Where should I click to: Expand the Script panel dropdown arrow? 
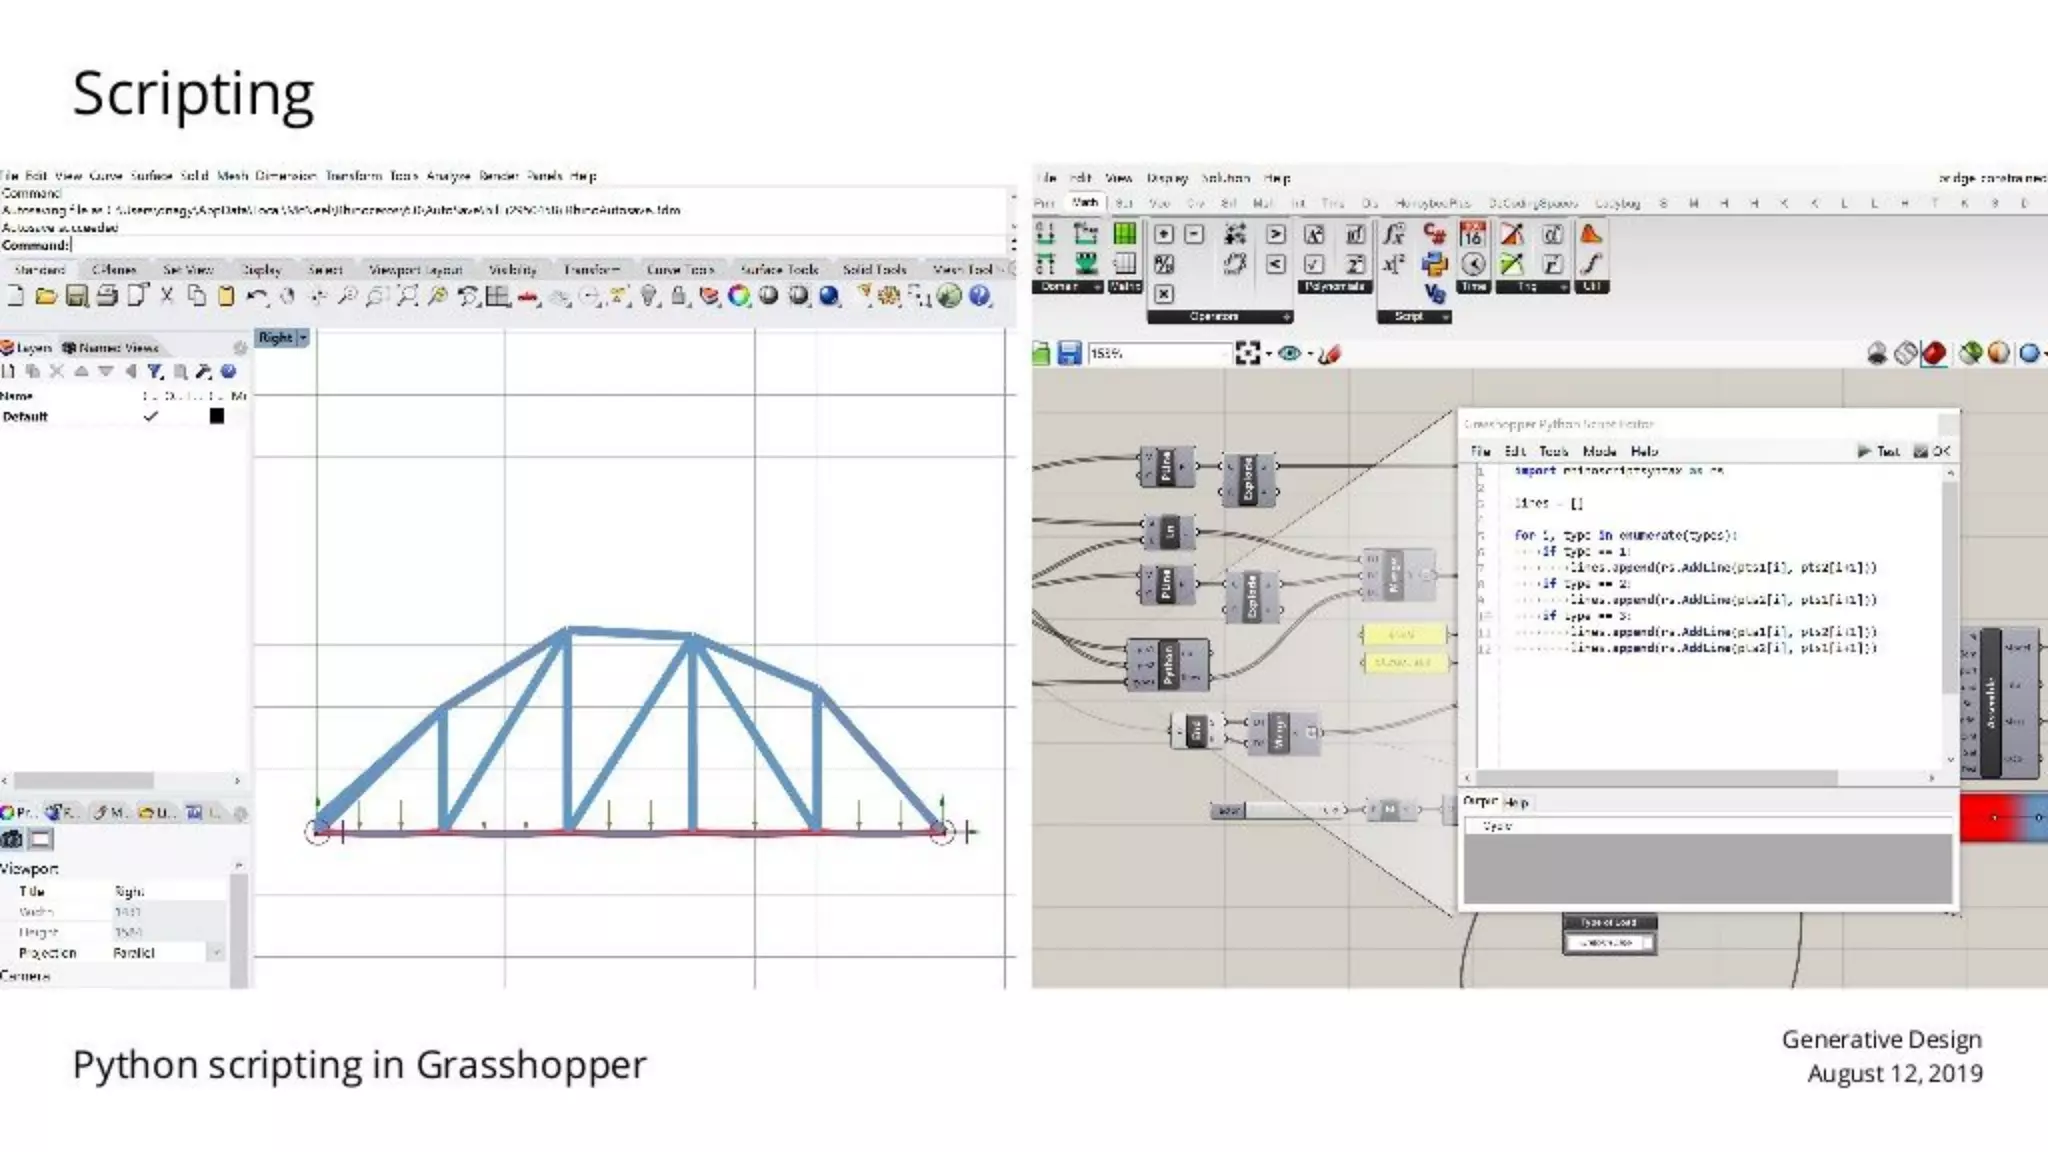[x=1445, y=317]
